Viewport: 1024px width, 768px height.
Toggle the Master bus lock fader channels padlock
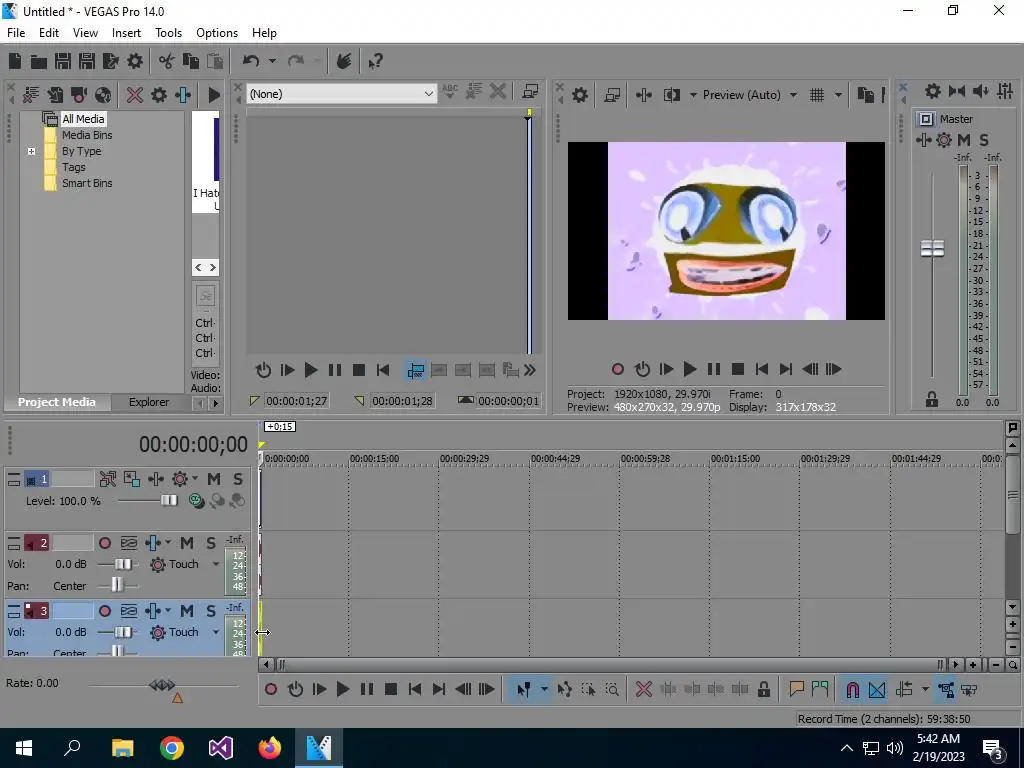(932, 400)
